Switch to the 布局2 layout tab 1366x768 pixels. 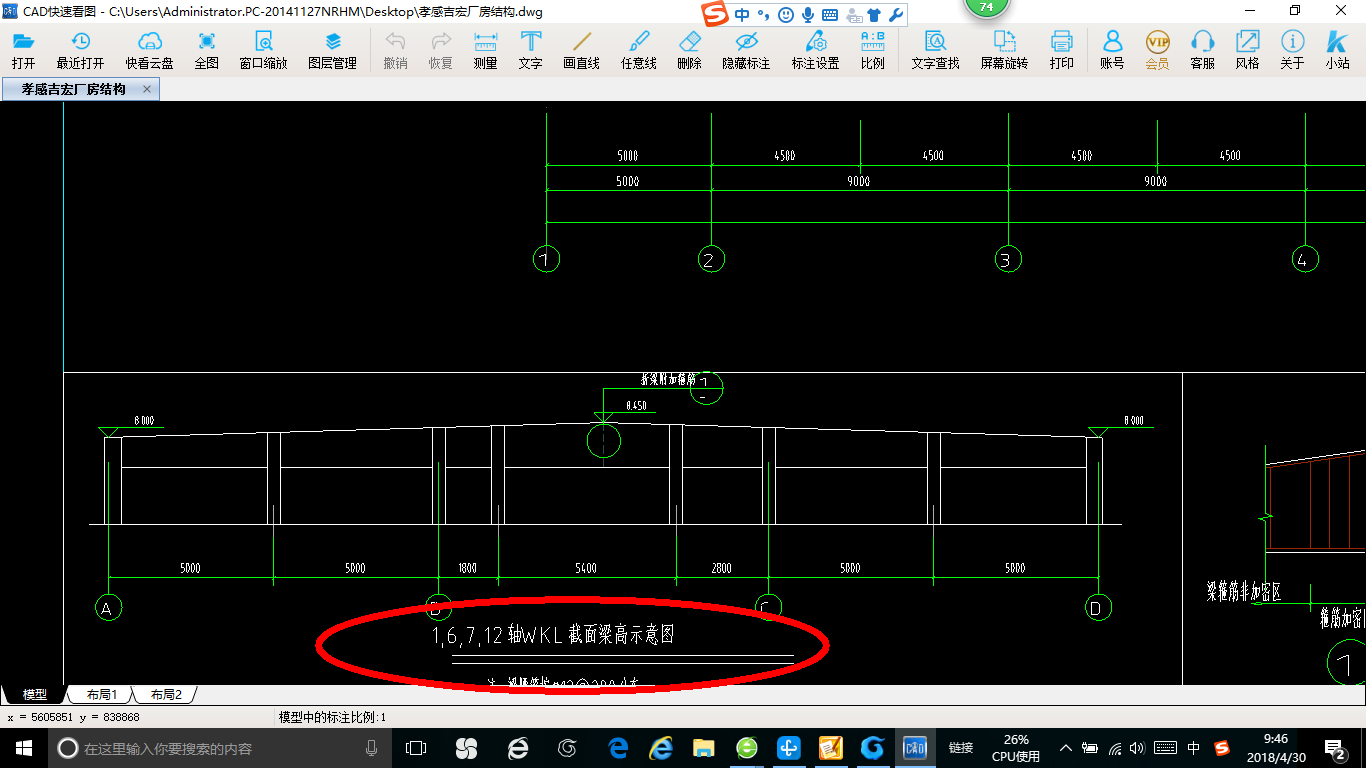point(166,694)
